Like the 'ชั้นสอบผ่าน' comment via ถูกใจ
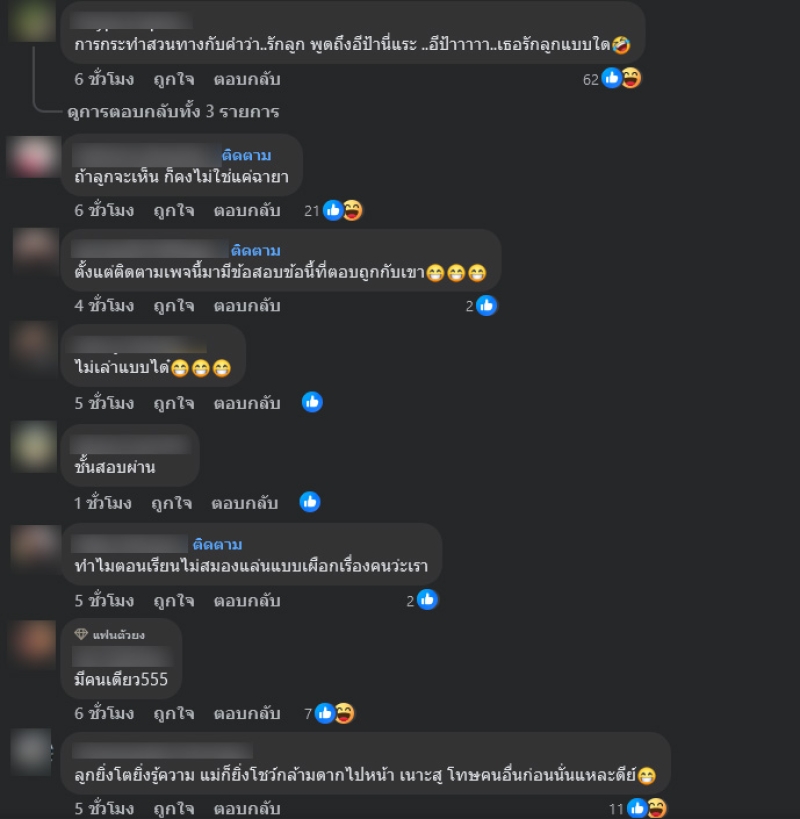 click(x=171, y=504)
